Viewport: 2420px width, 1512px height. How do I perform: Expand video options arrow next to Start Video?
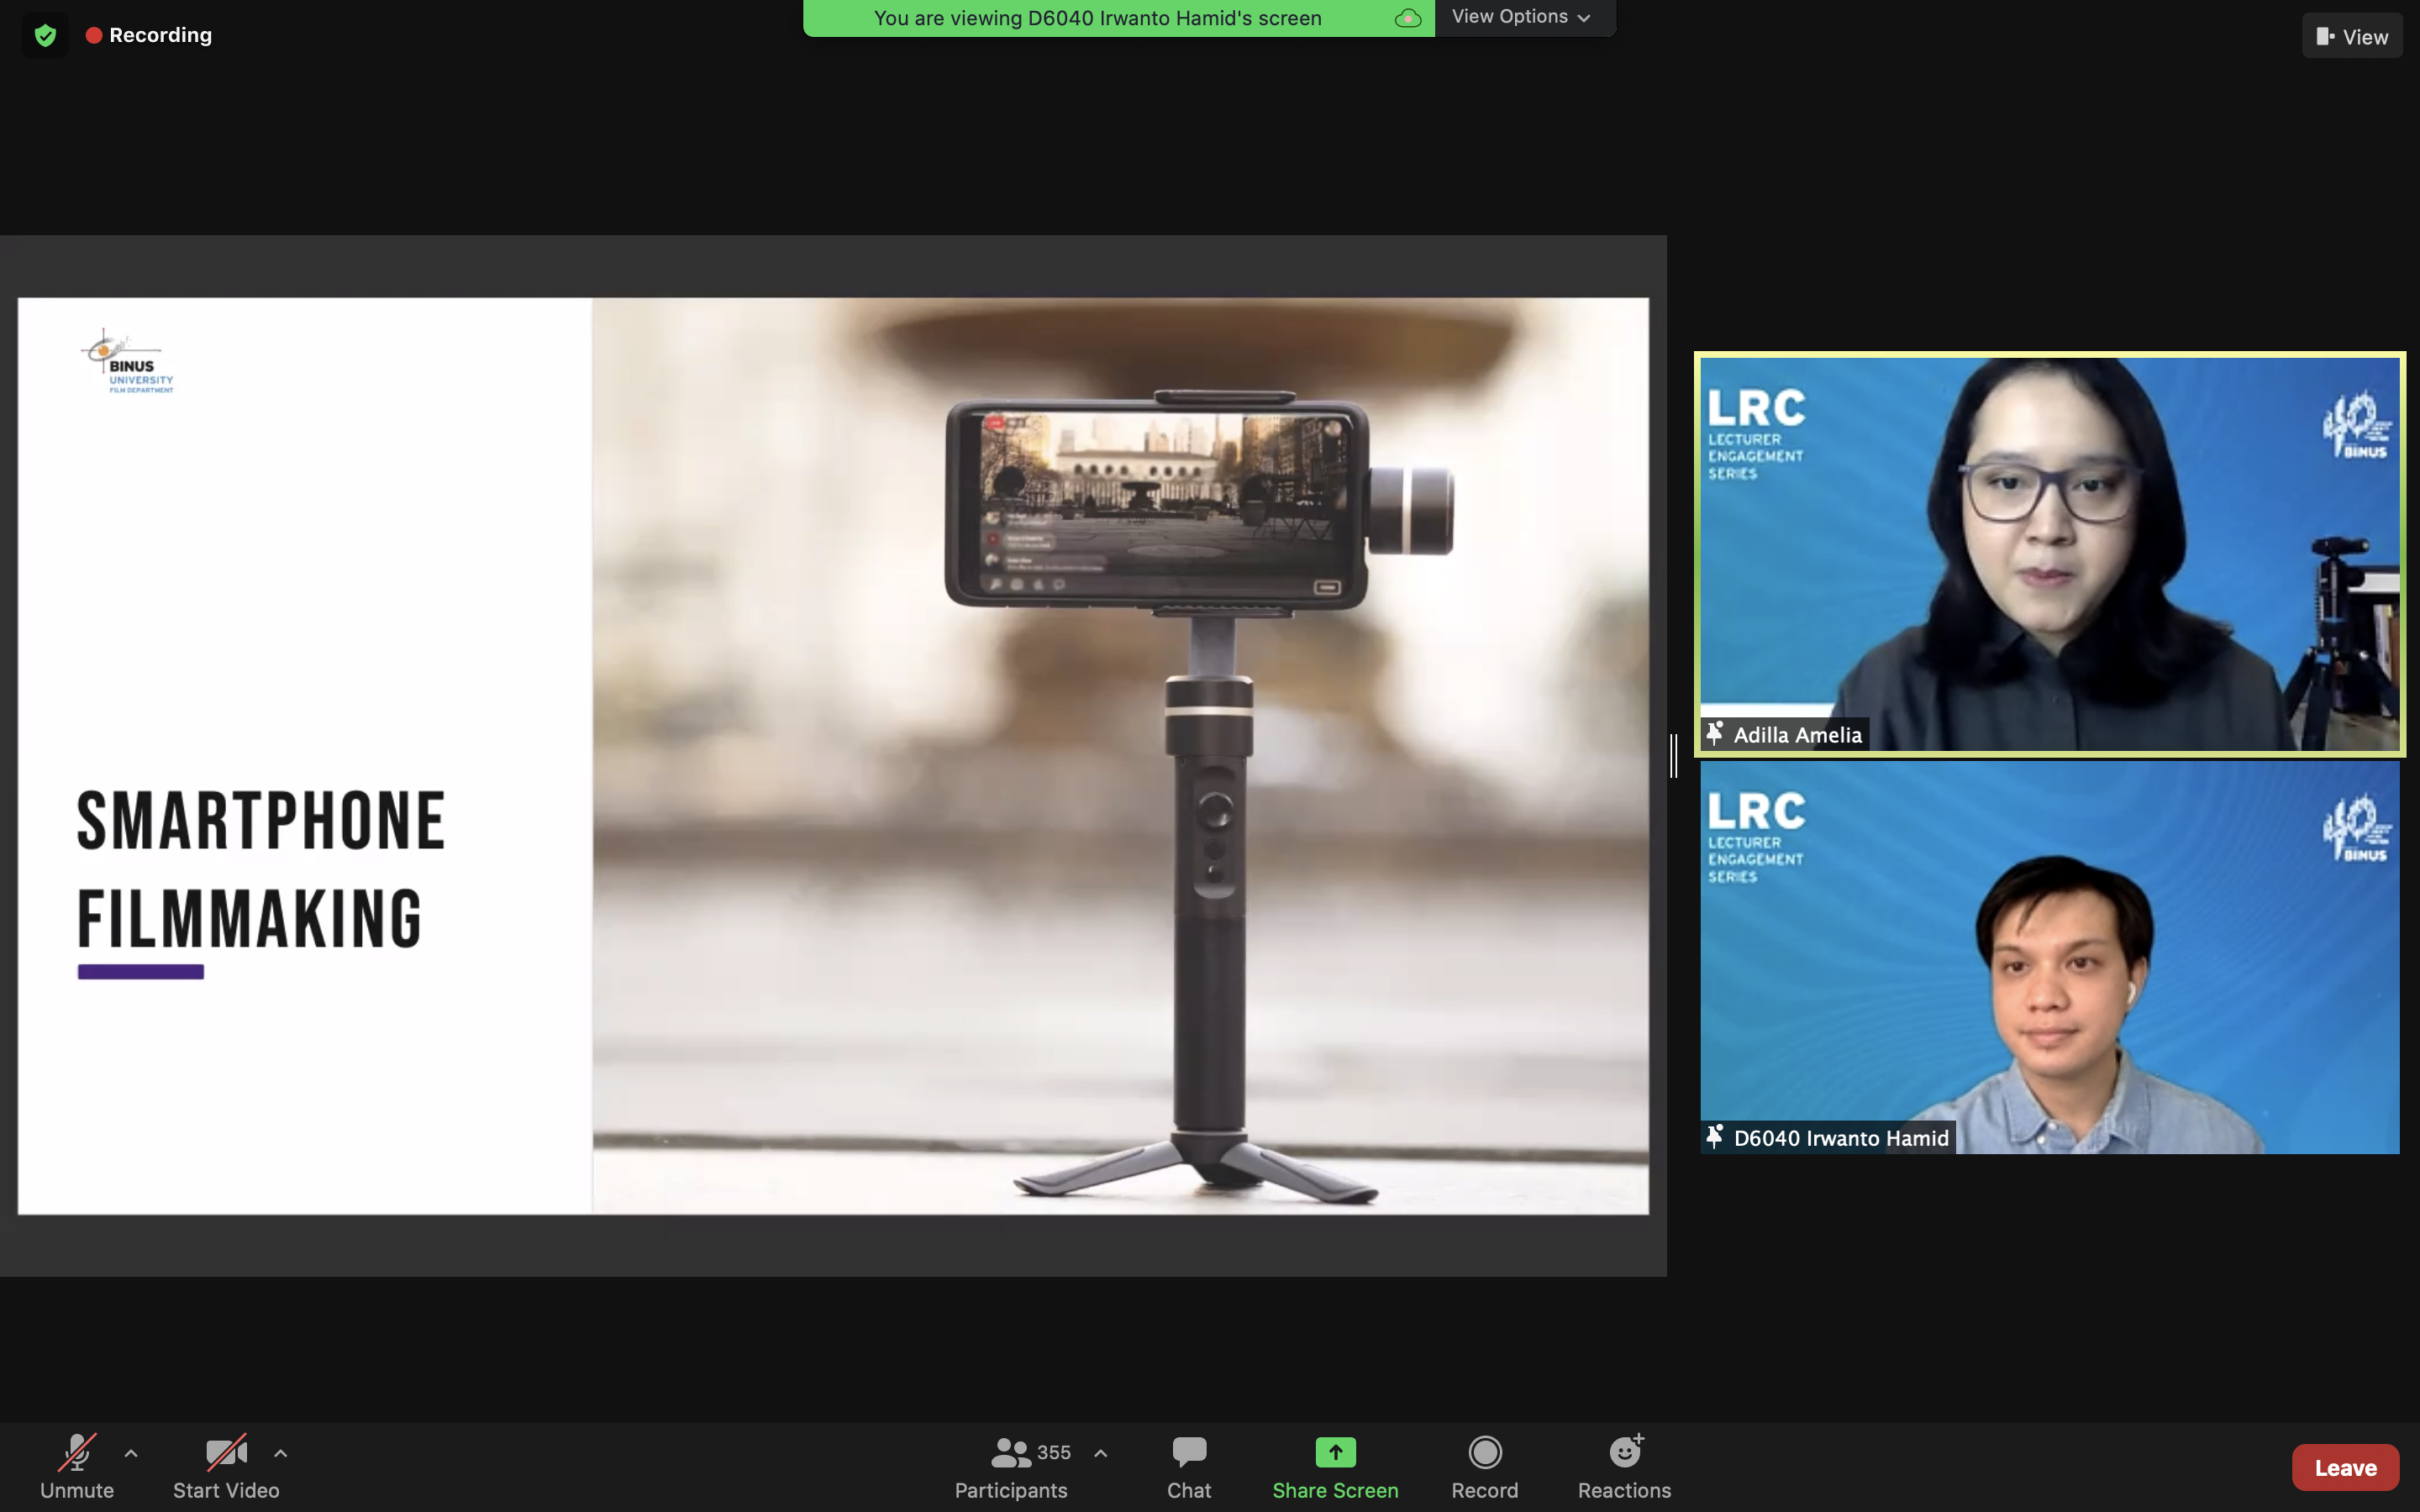281,1453
